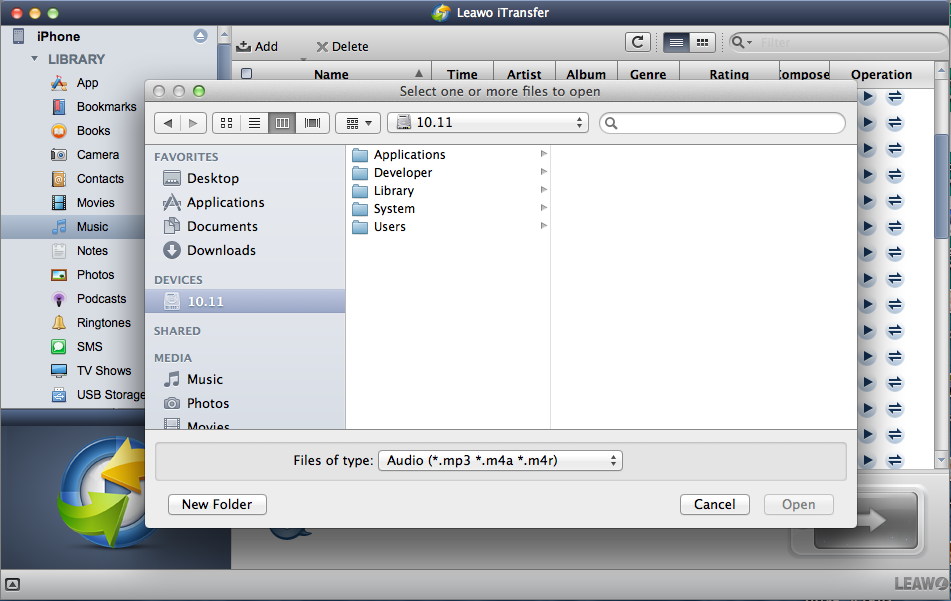Go back using the dialog's back arrow
The height and width of the screenshot is (601, 951).
(167, 123)
